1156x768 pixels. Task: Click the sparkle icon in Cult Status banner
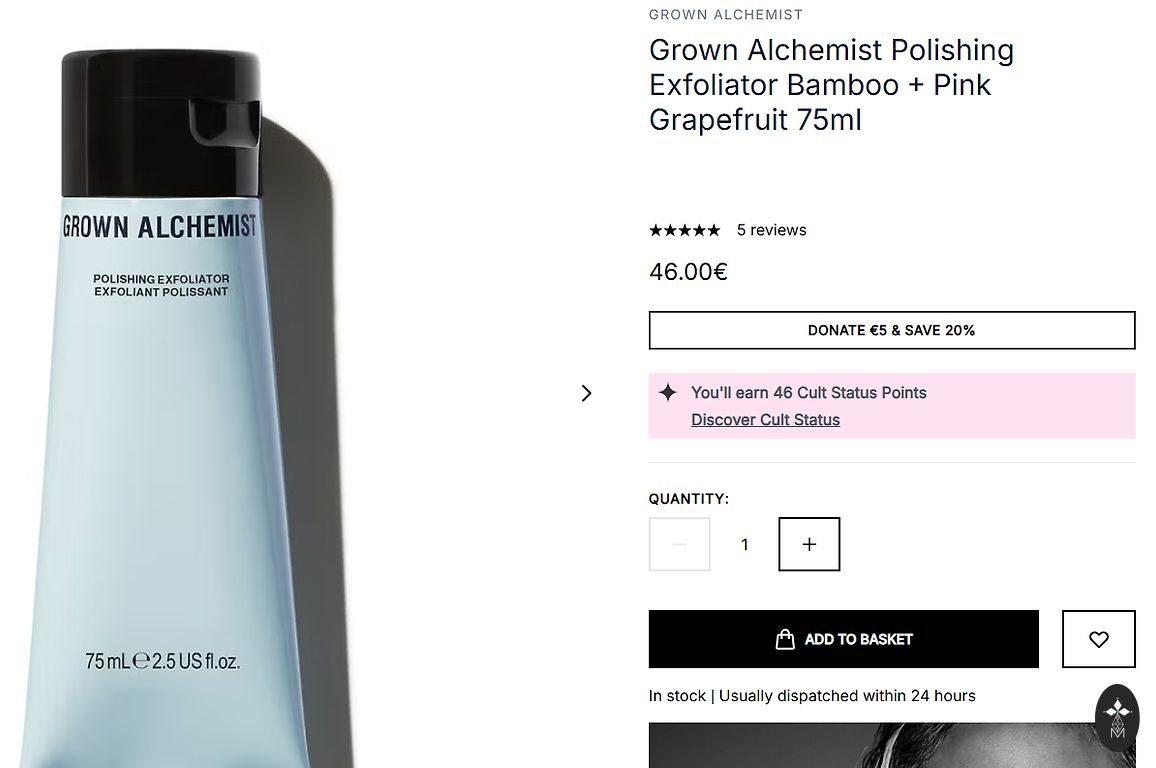pyautogui.click(x=668, y=393)
